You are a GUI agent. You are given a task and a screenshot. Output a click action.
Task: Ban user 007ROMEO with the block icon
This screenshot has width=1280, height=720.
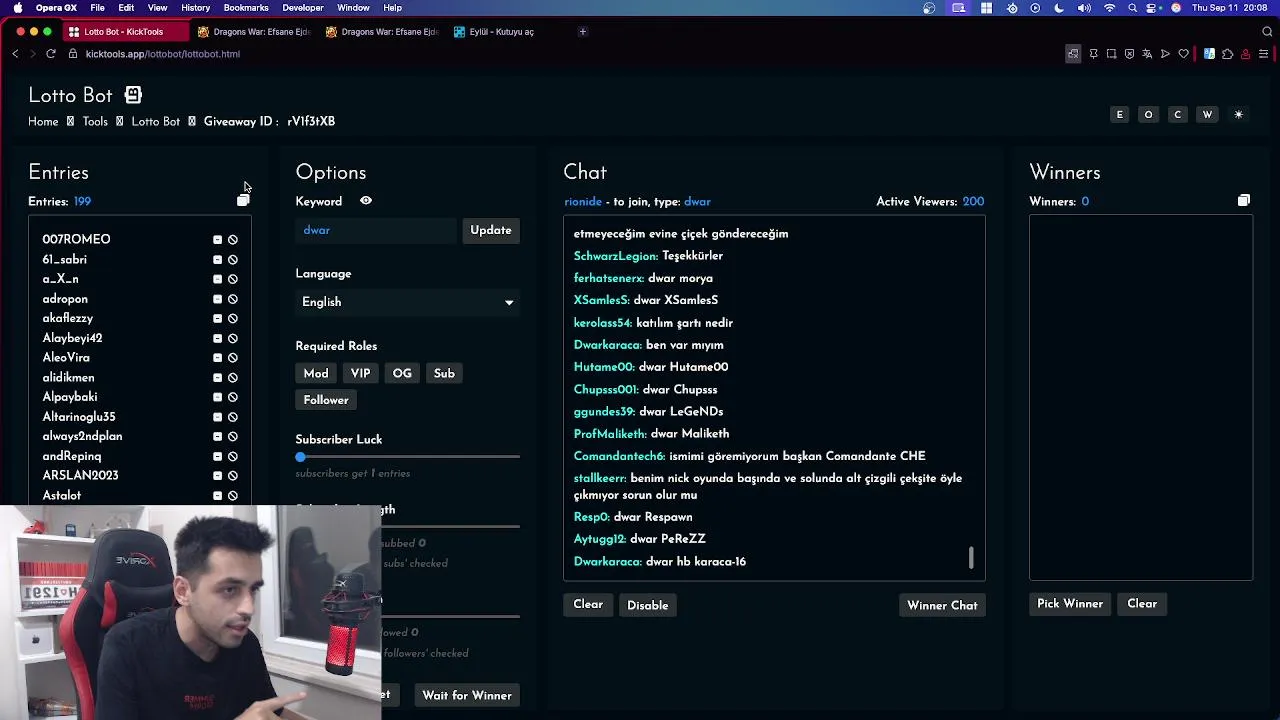click(233, 240)
